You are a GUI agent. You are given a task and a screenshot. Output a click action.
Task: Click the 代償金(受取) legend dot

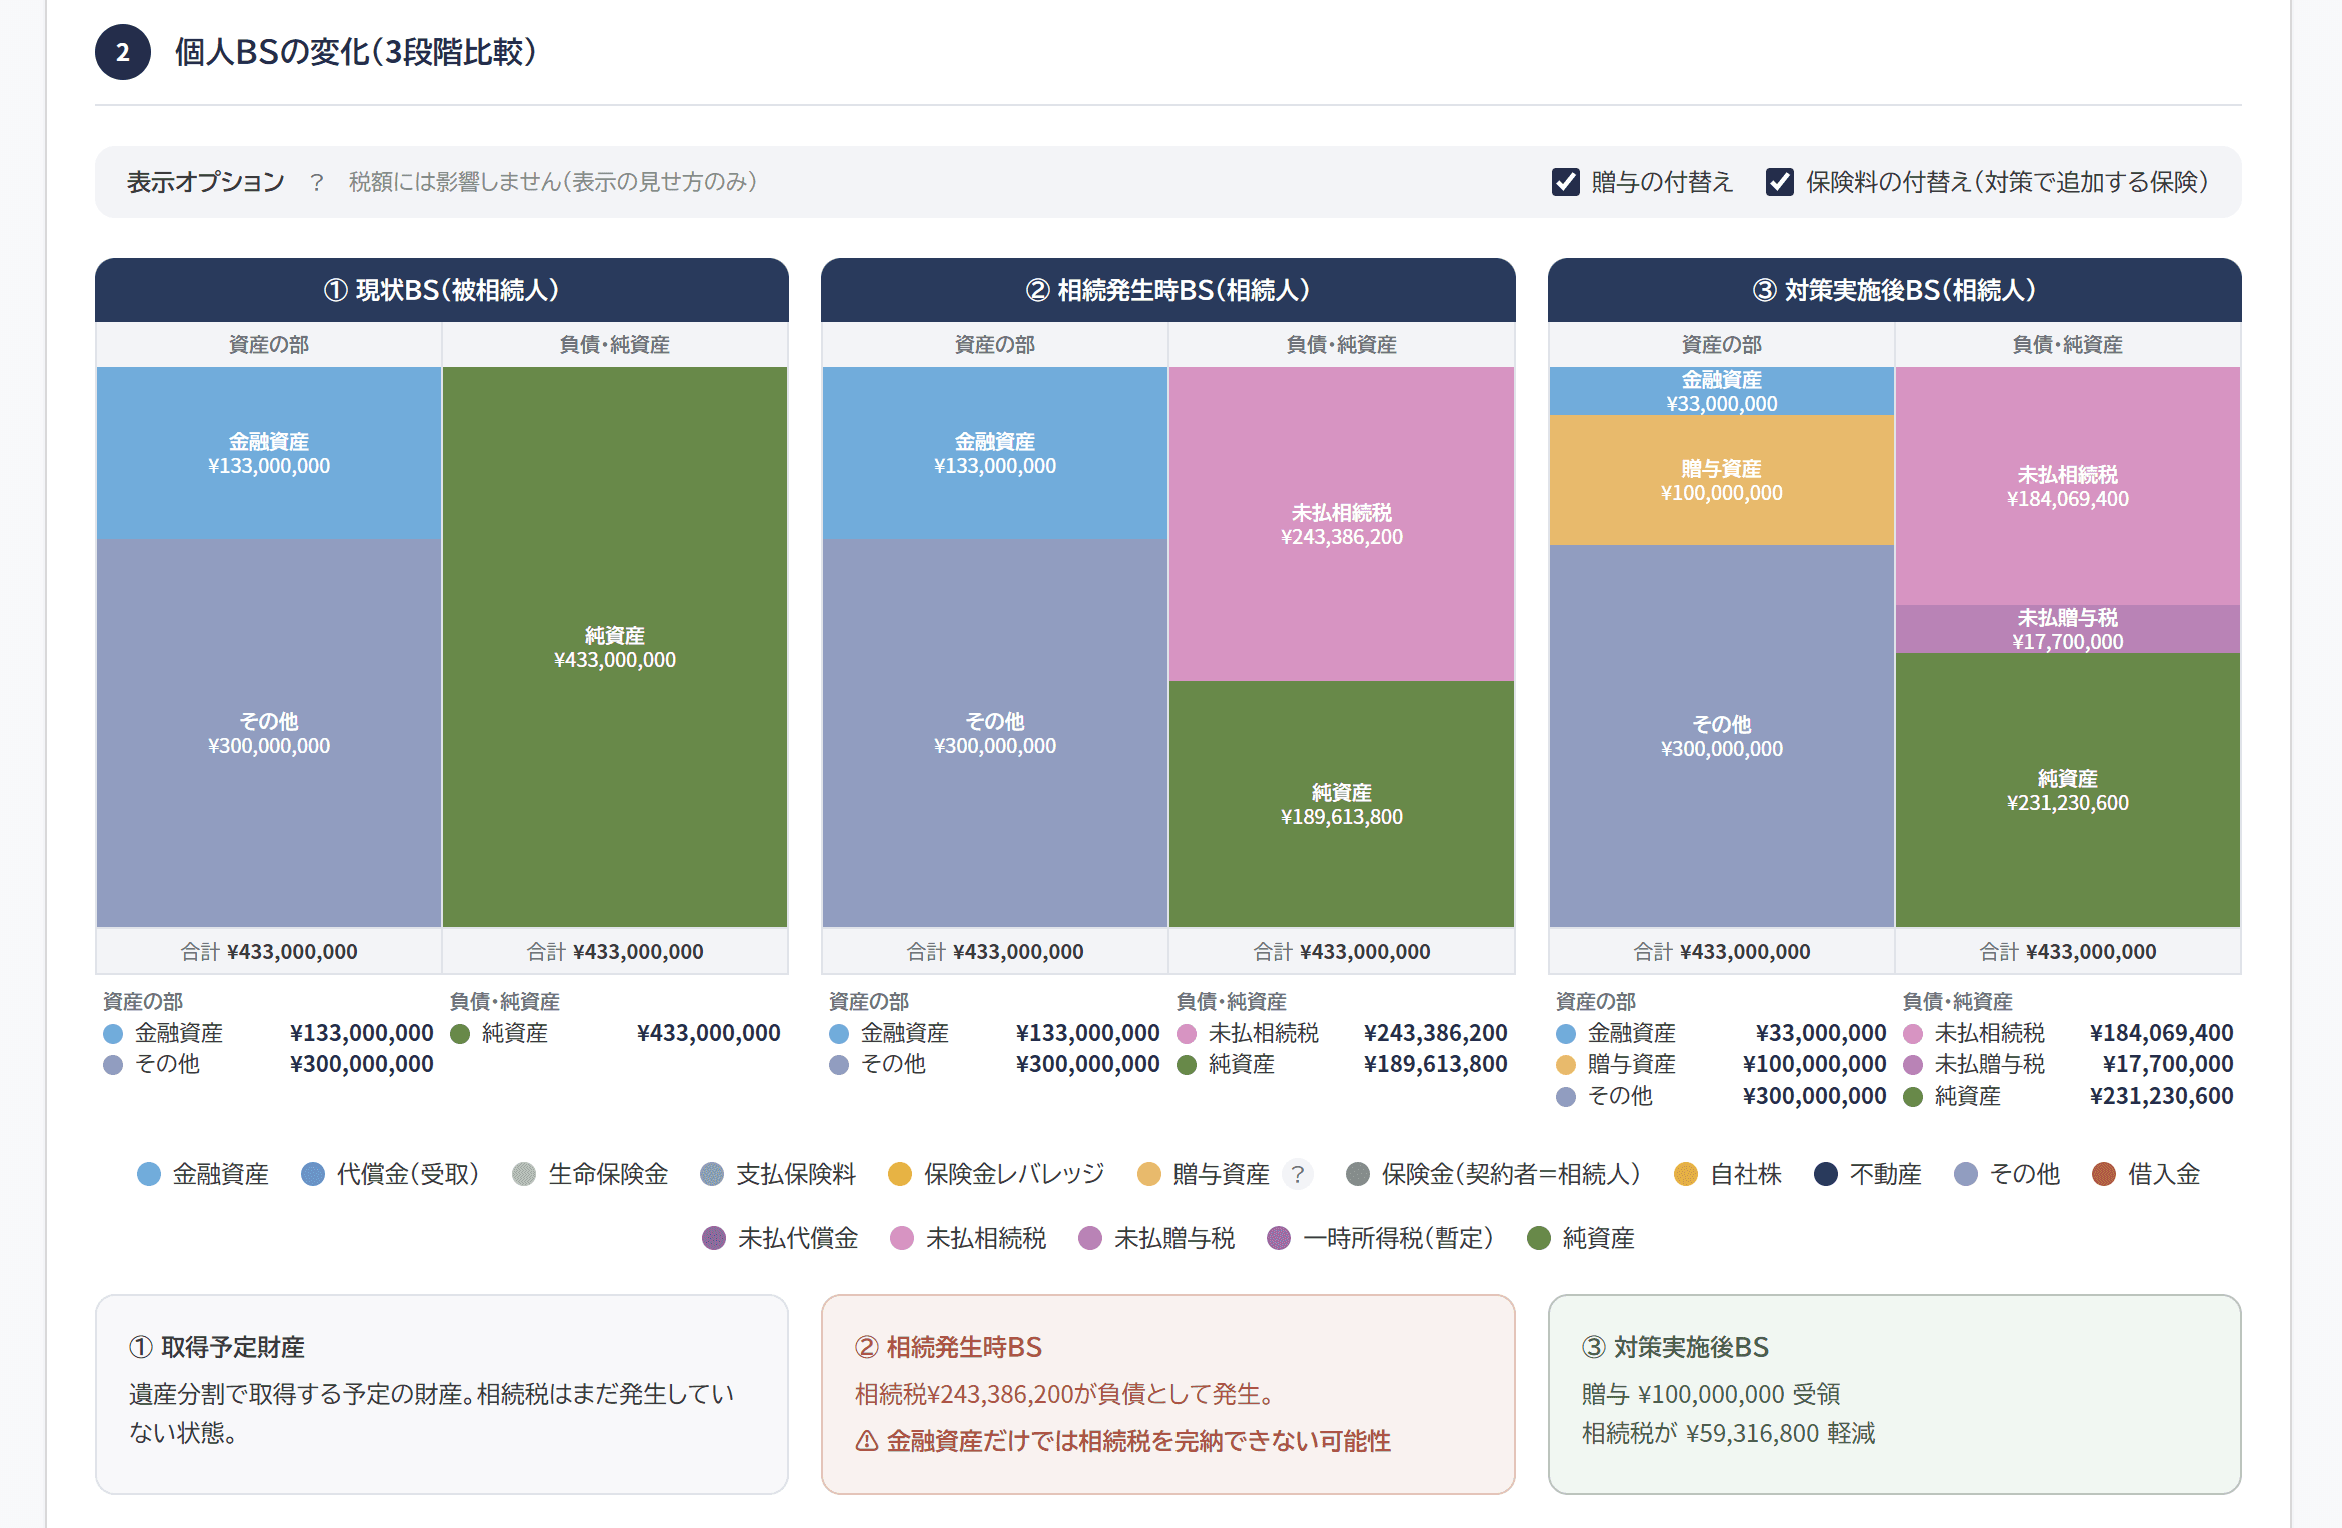[313, 1174]
